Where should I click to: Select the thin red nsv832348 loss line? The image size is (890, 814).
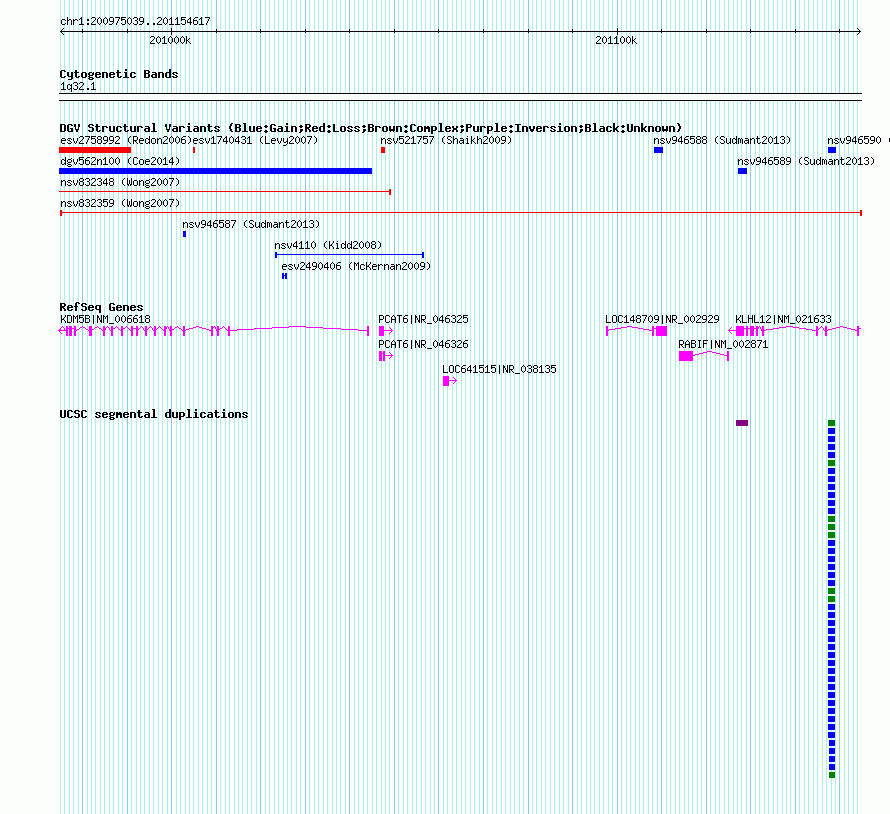click(225, 192)
